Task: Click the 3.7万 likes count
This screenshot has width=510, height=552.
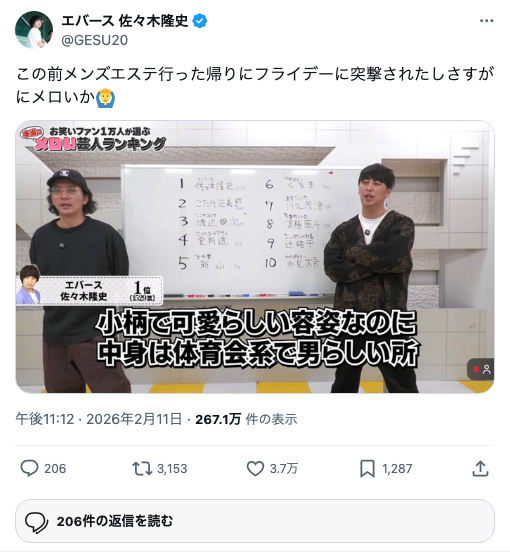Action: coord(284,469)
